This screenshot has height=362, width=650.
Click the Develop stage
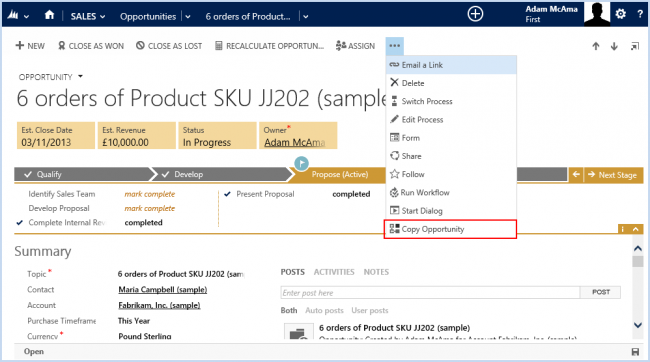pos(222,175)
